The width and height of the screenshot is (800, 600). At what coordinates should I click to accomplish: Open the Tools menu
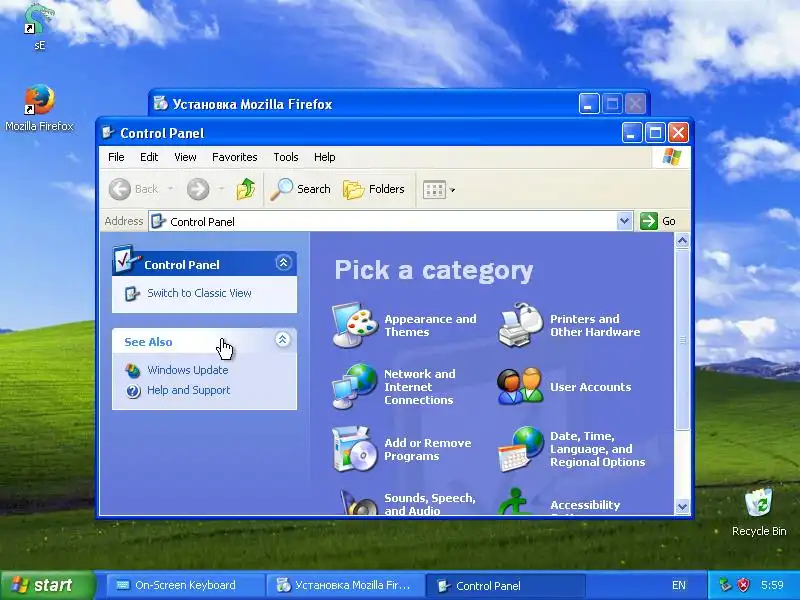[x=286, y=157]
